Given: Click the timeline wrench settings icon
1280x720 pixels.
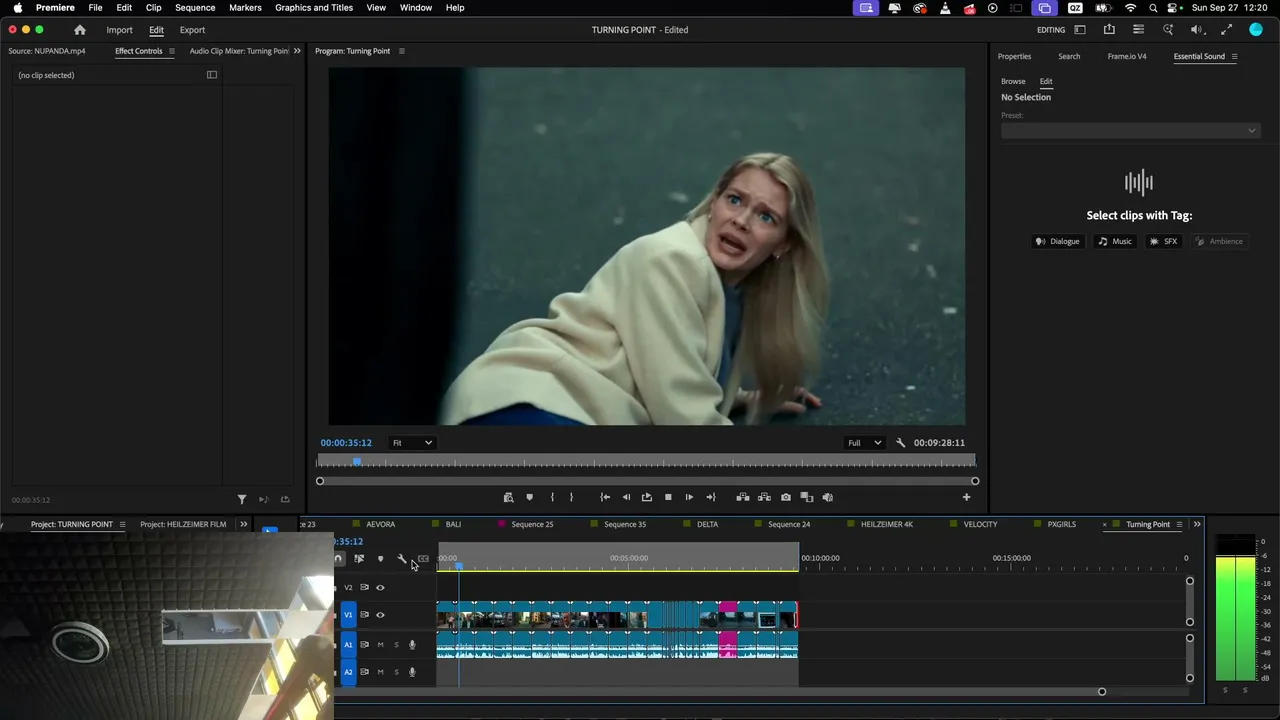Looking at the screenshot, I should (402, 559).
